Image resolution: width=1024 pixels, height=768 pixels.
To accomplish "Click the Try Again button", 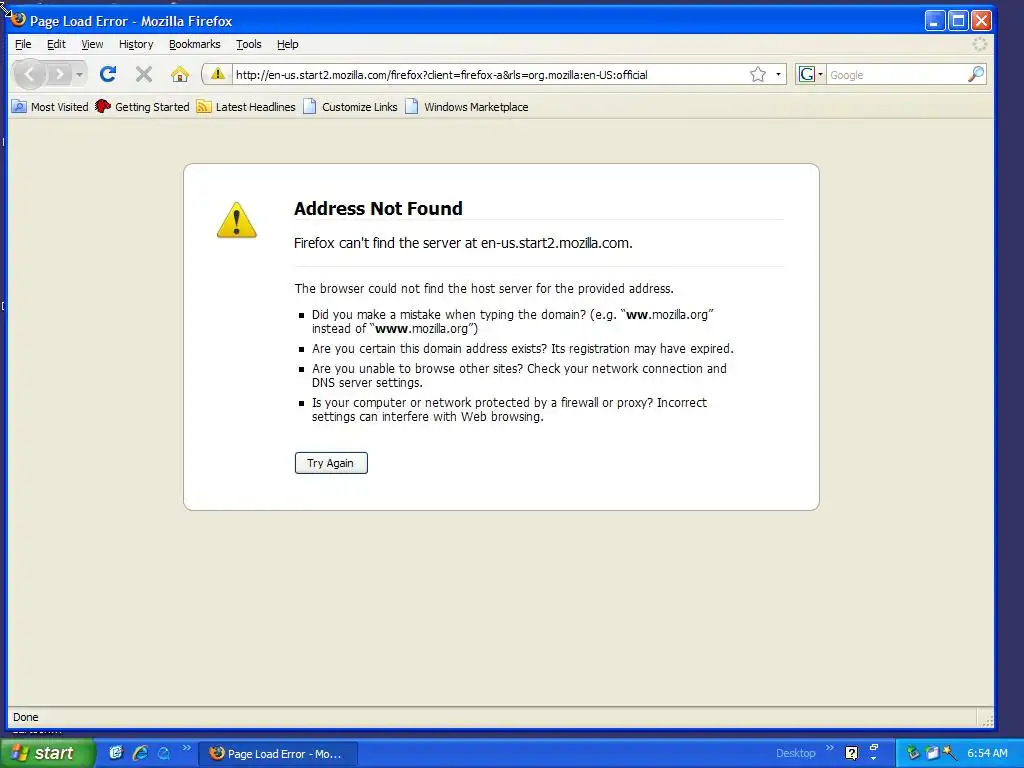I will coord(331,463).
